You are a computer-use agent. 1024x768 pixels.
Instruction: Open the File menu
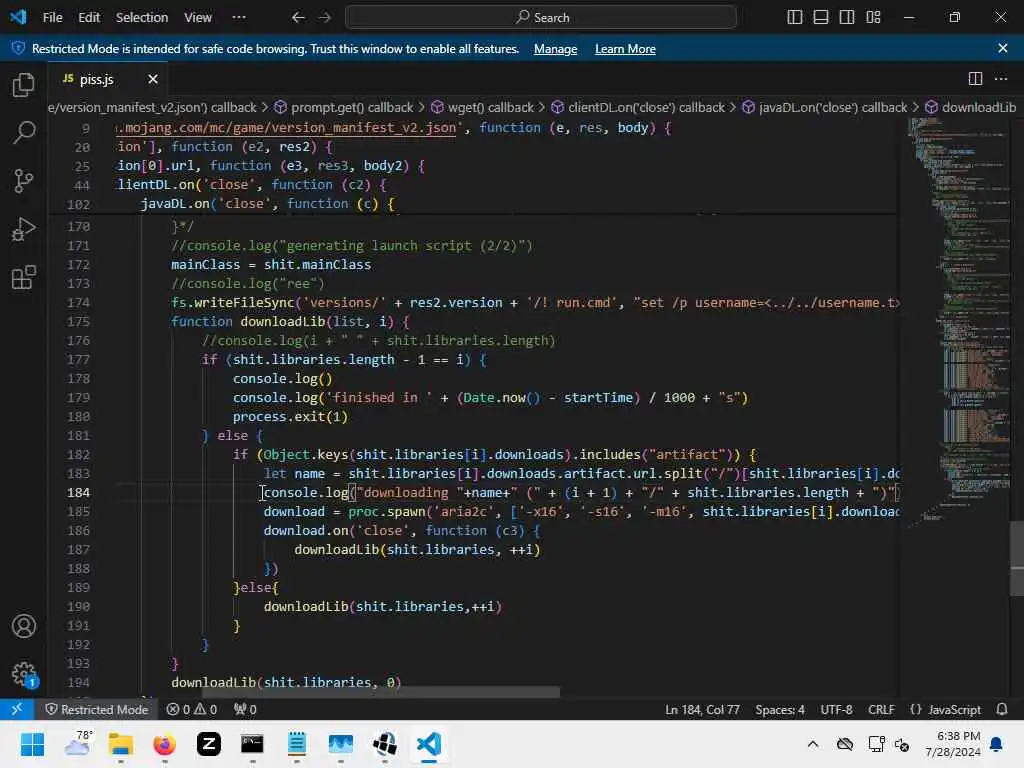pyautogui.click(x=52, y=18)
